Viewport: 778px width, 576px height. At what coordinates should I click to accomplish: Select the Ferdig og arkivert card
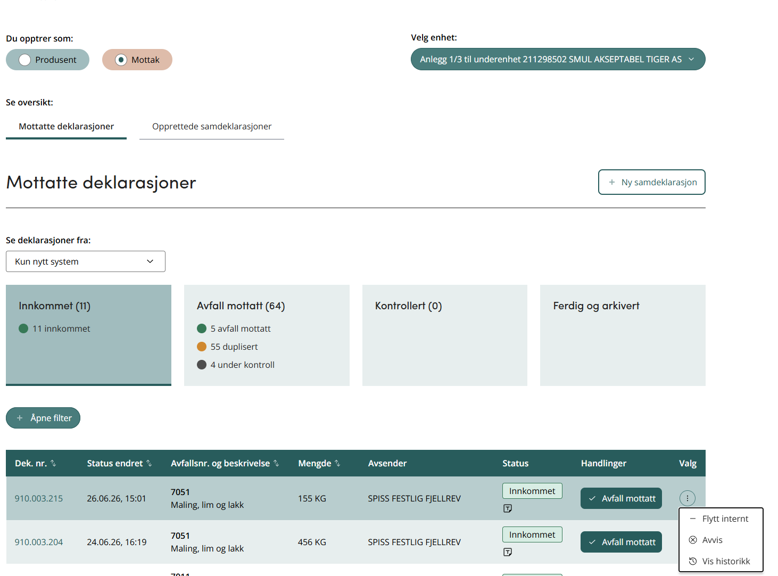click(623, 335)
